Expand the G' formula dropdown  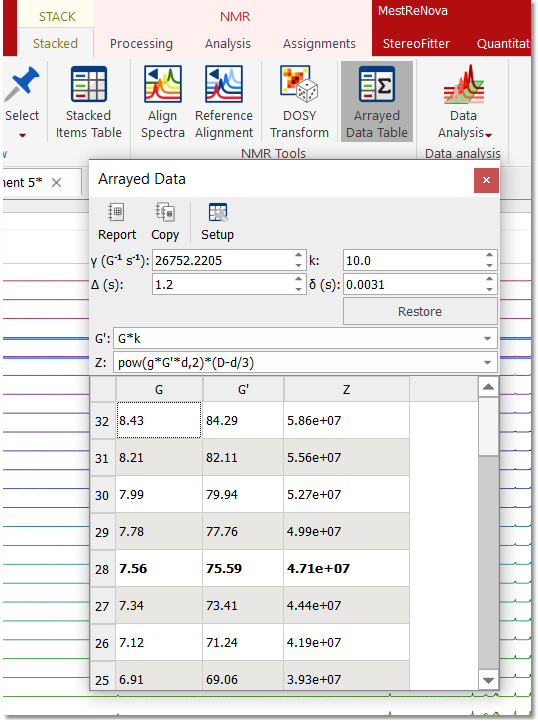click(x=487, y=338)
